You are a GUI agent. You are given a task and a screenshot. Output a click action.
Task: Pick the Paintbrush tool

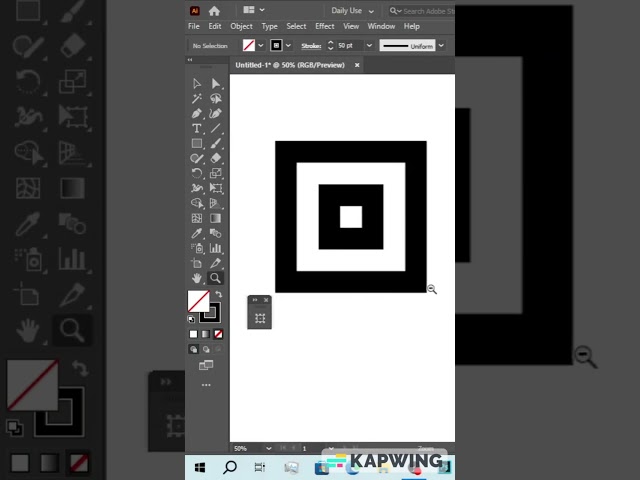pos(216,143)
